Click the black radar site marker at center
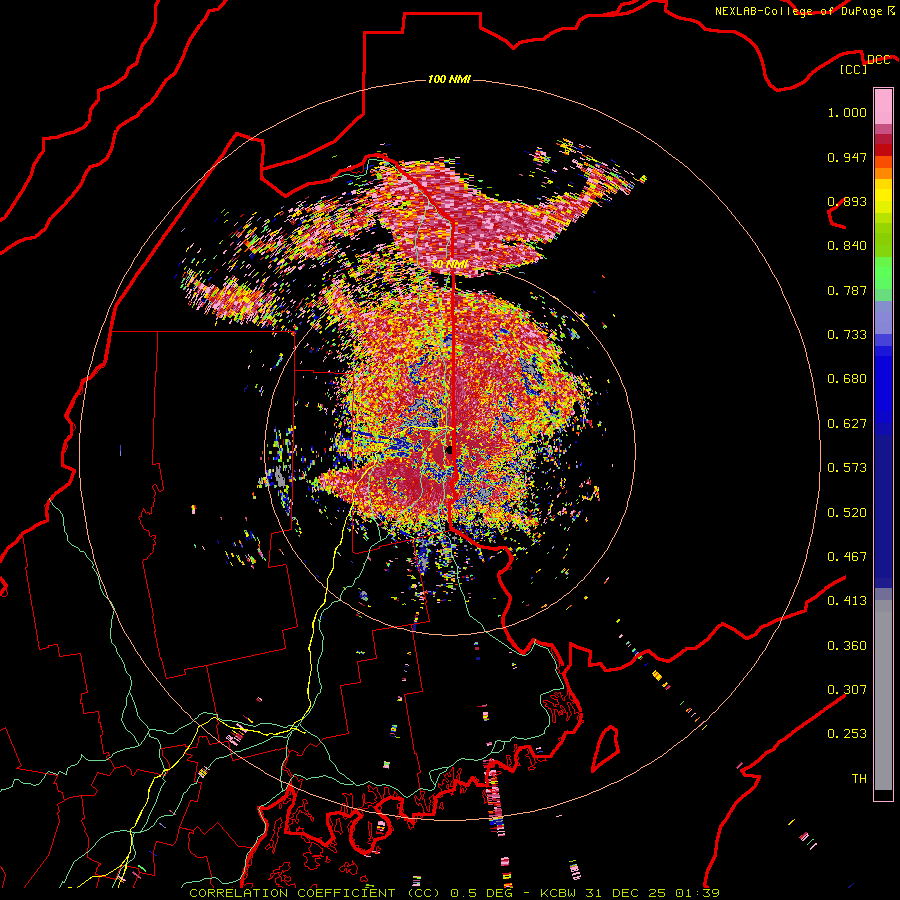 [449, 449]
